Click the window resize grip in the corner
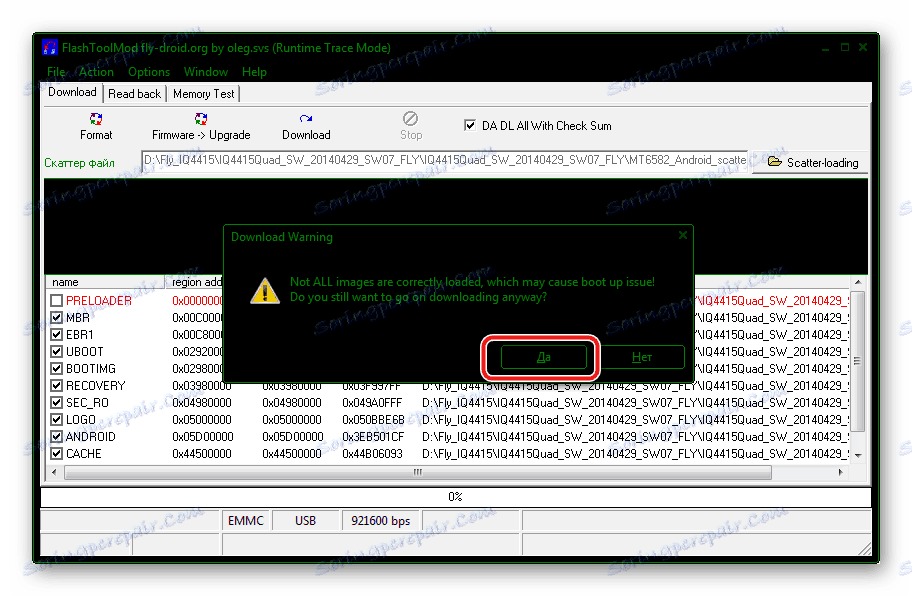Image resolution: width=912 pixels, height=596 pixels. pos(864,548)
